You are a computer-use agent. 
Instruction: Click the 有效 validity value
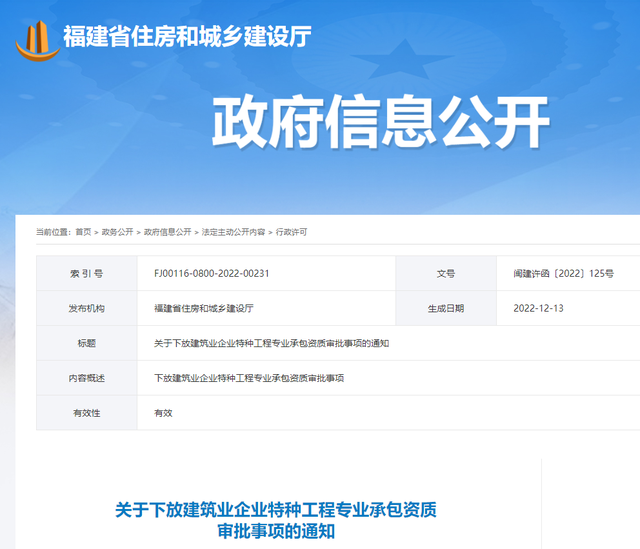163,413
